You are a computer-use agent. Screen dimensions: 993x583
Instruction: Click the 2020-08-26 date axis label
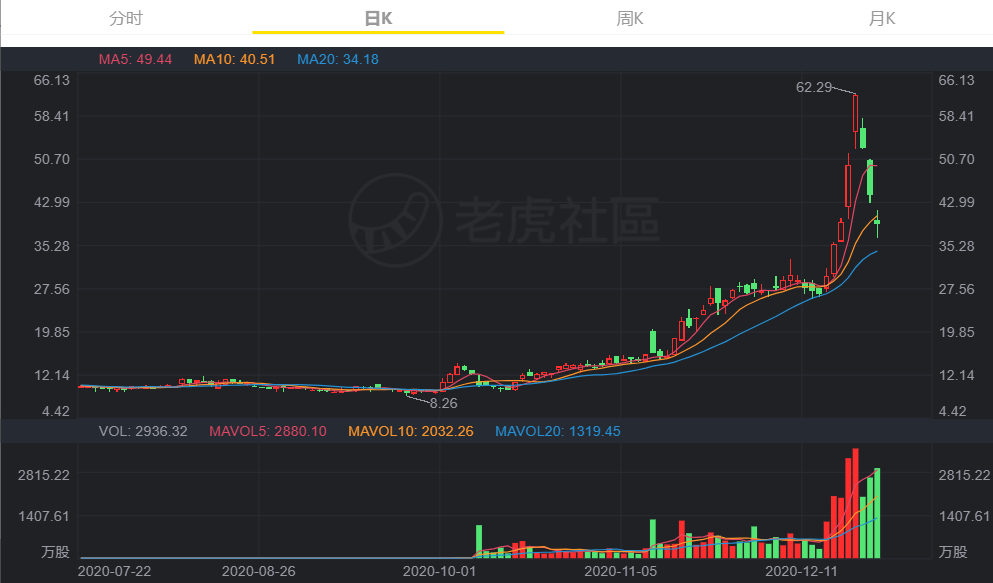coord(258,571)
